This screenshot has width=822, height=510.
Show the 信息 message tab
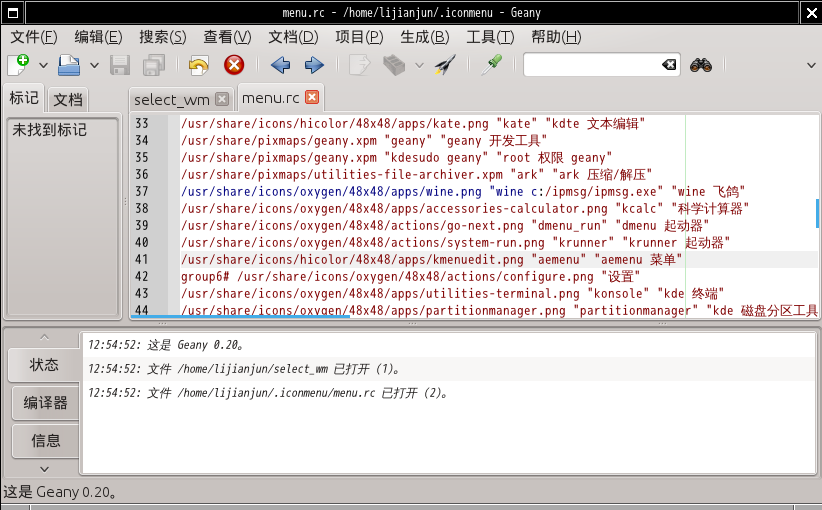(46, 441)
